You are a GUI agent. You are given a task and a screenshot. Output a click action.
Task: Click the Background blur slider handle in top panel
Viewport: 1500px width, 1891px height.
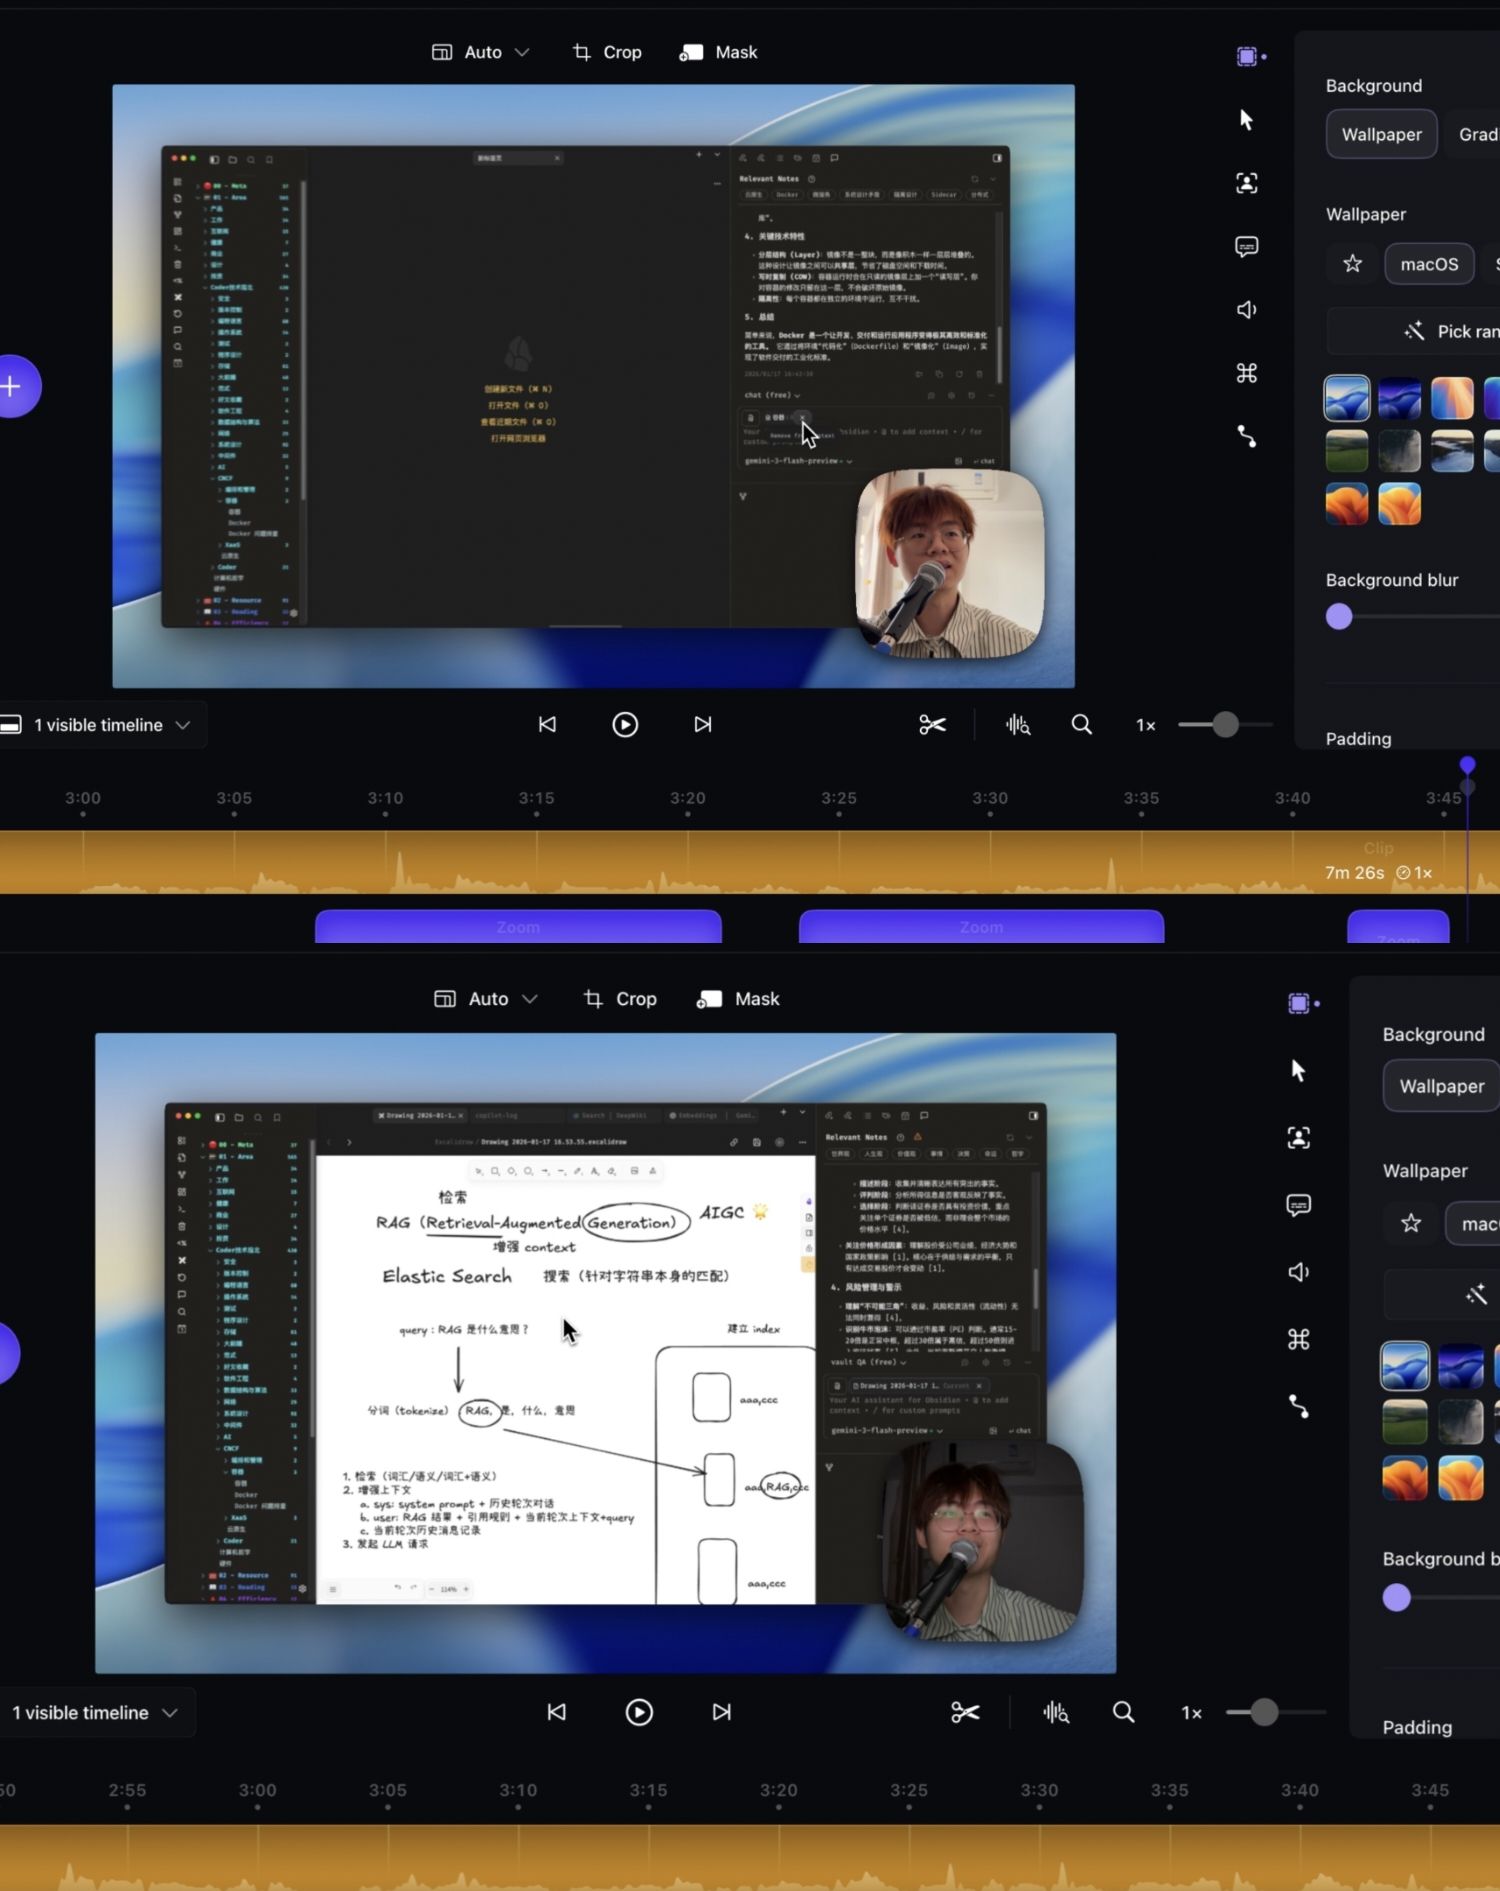(x=1339, y=617)
